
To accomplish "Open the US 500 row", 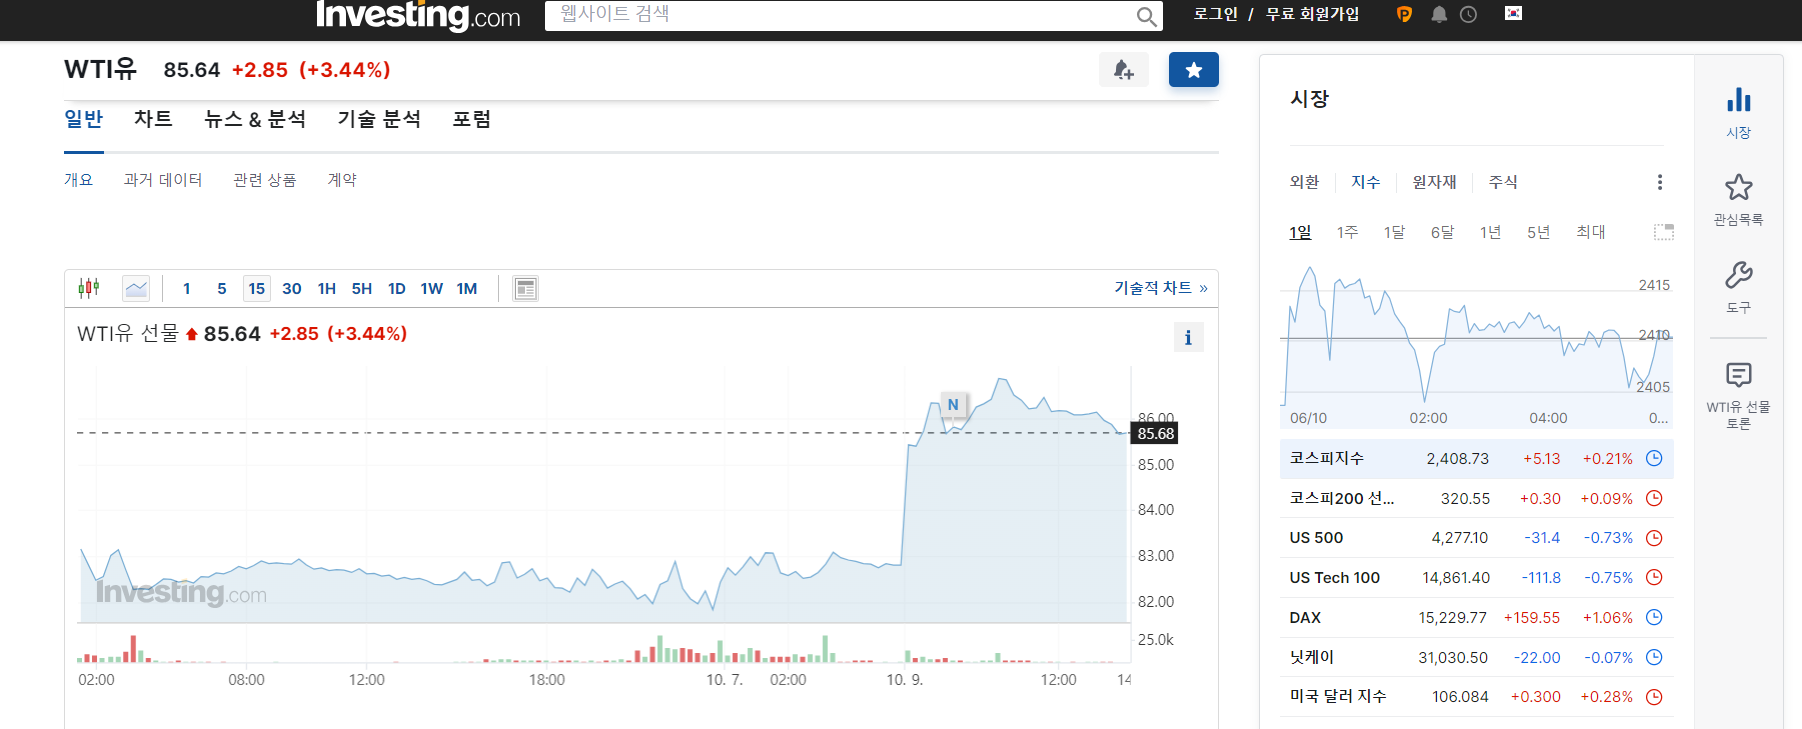I will tap(1476, 538).
